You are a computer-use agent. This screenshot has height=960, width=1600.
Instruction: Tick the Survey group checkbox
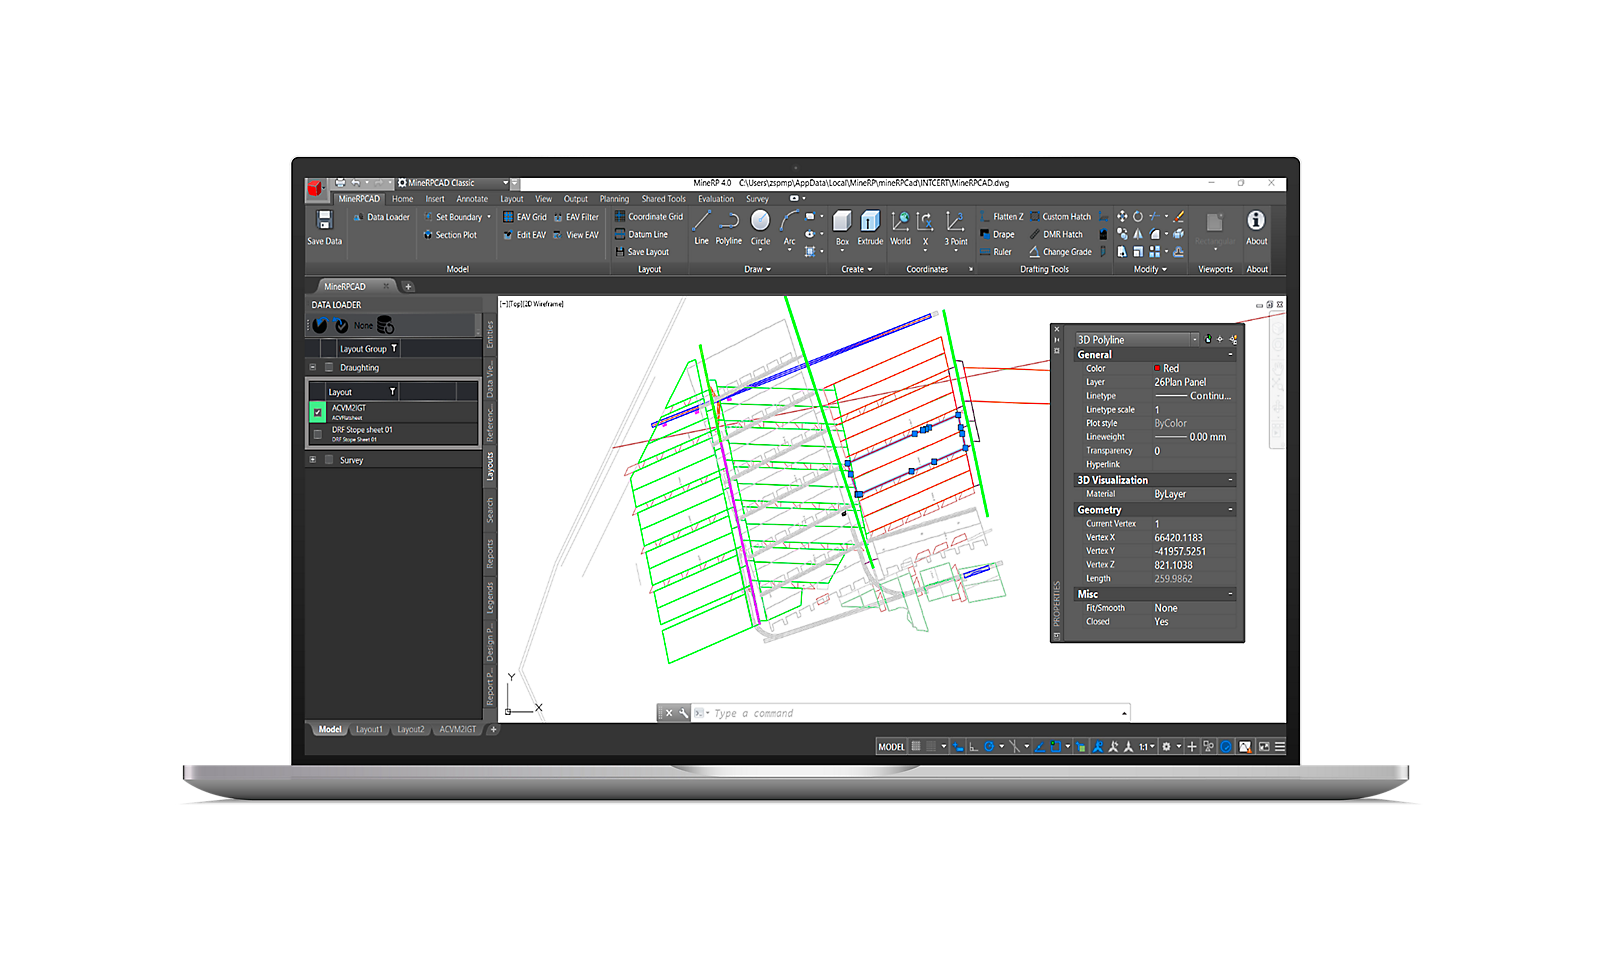pos(329,460)
